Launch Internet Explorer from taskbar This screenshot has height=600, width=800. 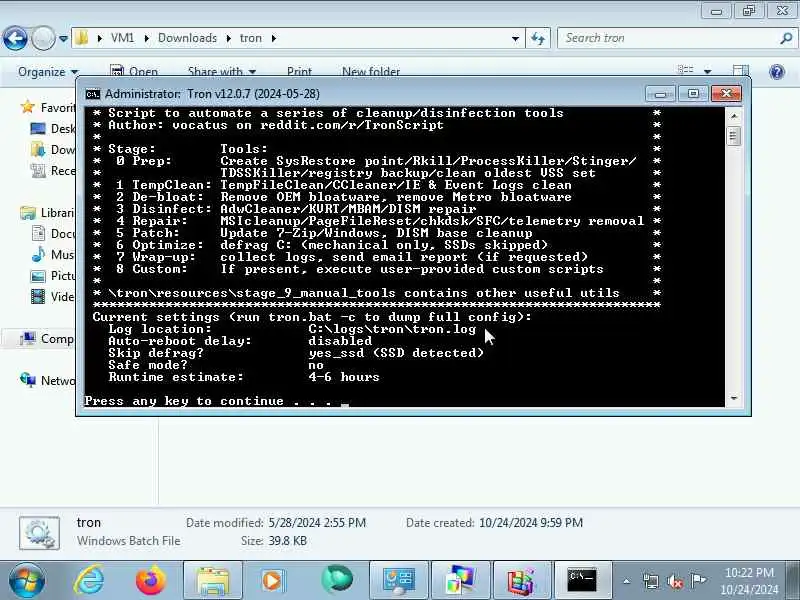tap(89, 581)
